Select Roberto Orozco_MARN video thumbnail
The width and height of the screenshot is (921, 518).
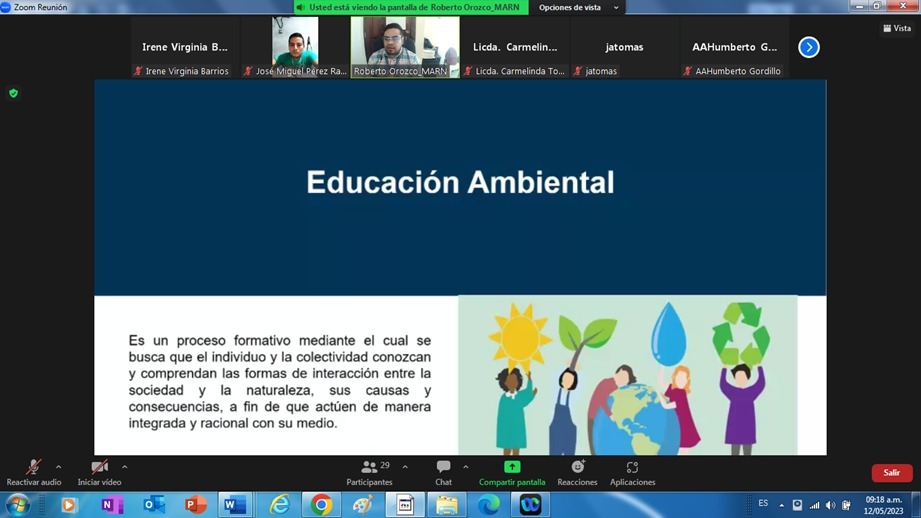404,46
